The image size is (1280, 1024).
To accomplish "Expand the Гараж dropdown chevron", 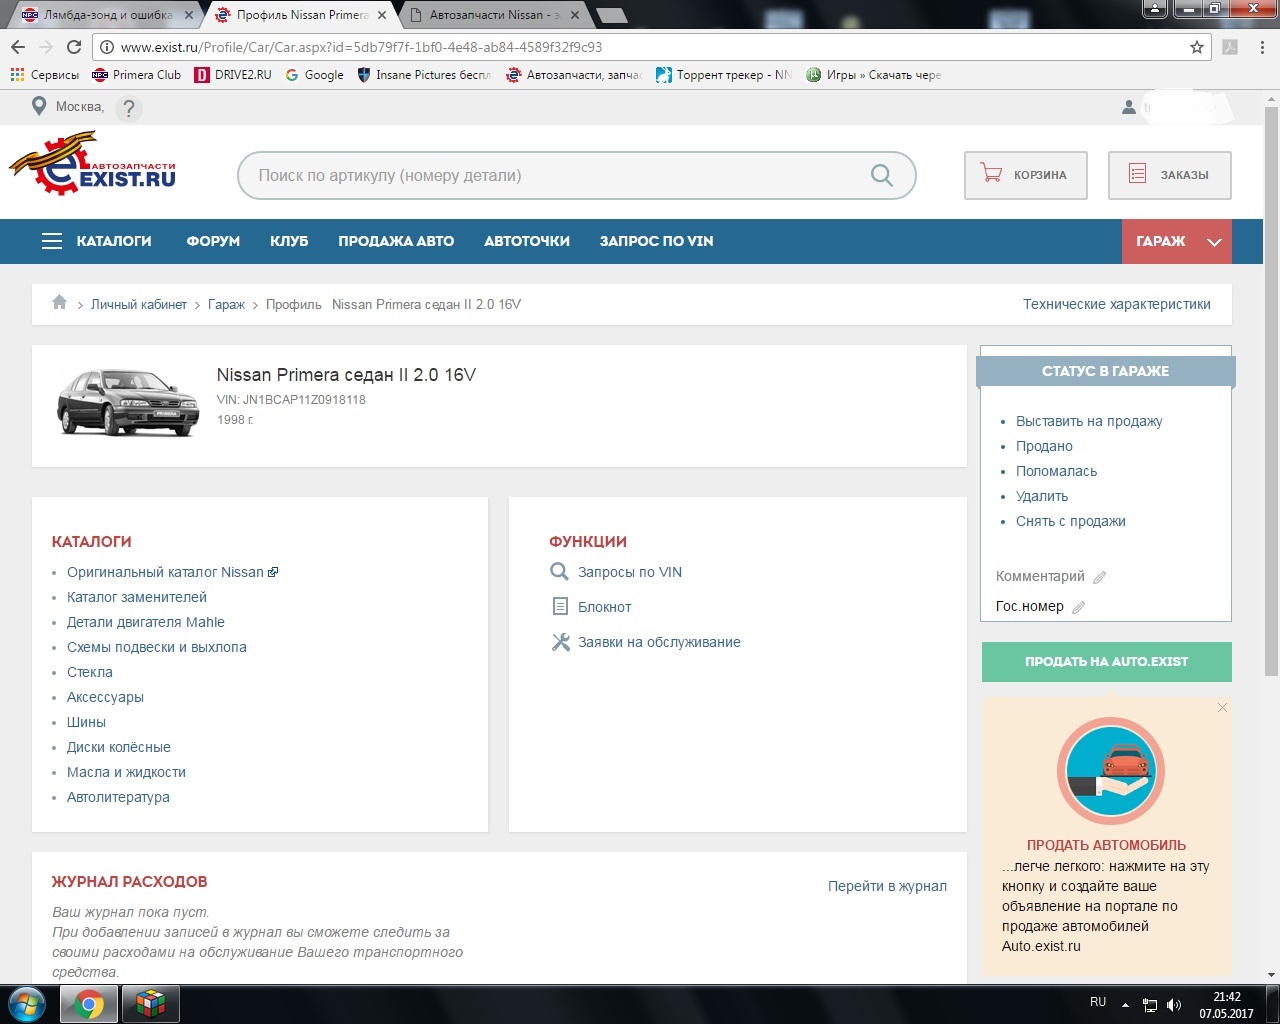I will tap(1214, 242).
